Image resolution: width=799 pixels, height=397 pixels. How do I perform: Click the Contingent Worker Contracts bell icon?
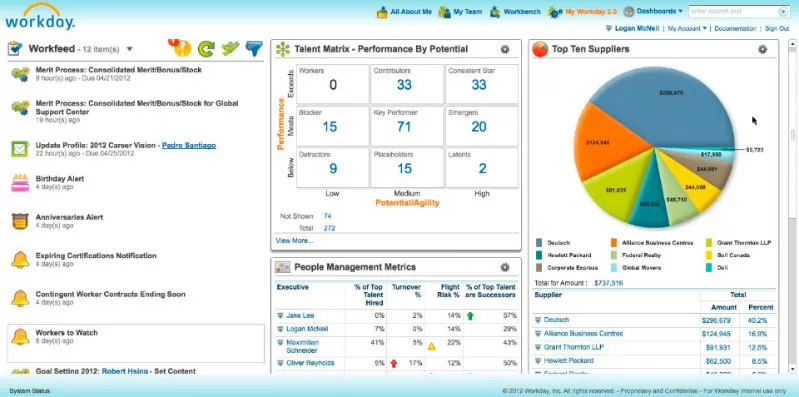click(20, 298)
